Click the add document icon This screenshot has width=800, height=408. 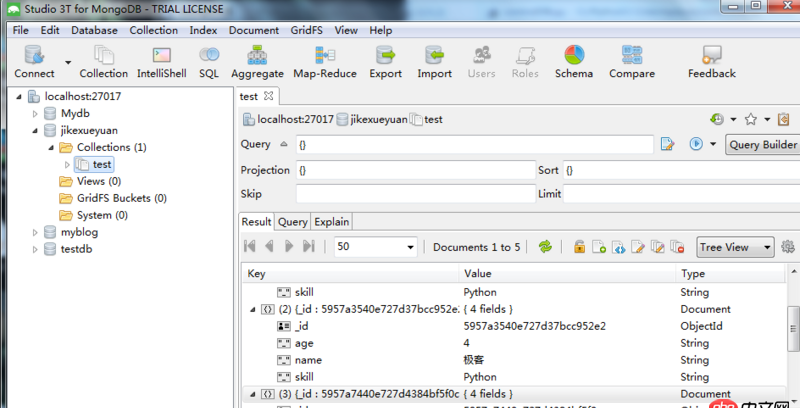click(x=599, y=247)
